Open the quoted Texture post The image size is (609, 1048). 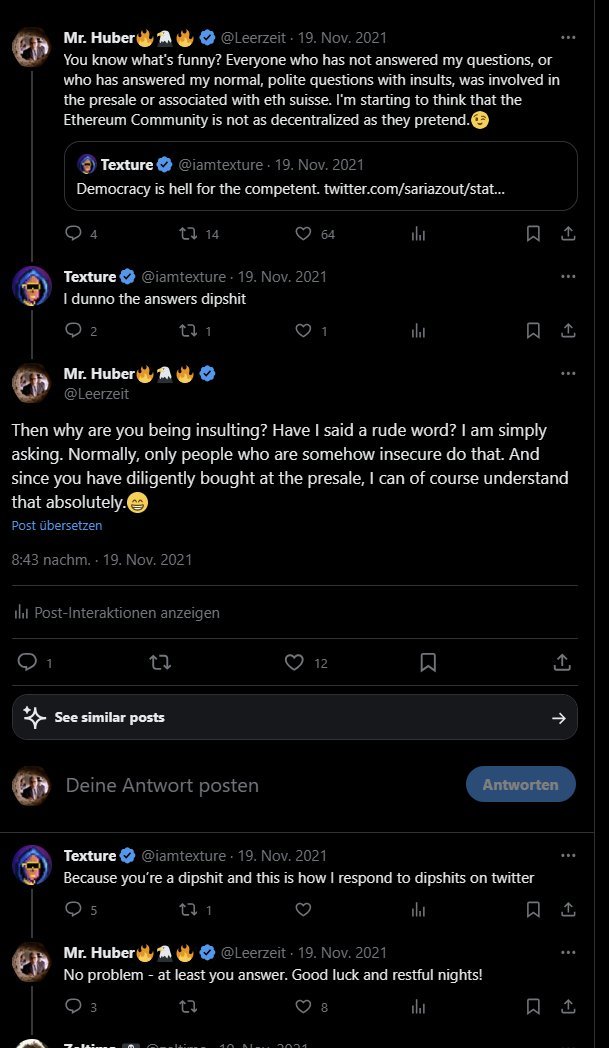320,176
